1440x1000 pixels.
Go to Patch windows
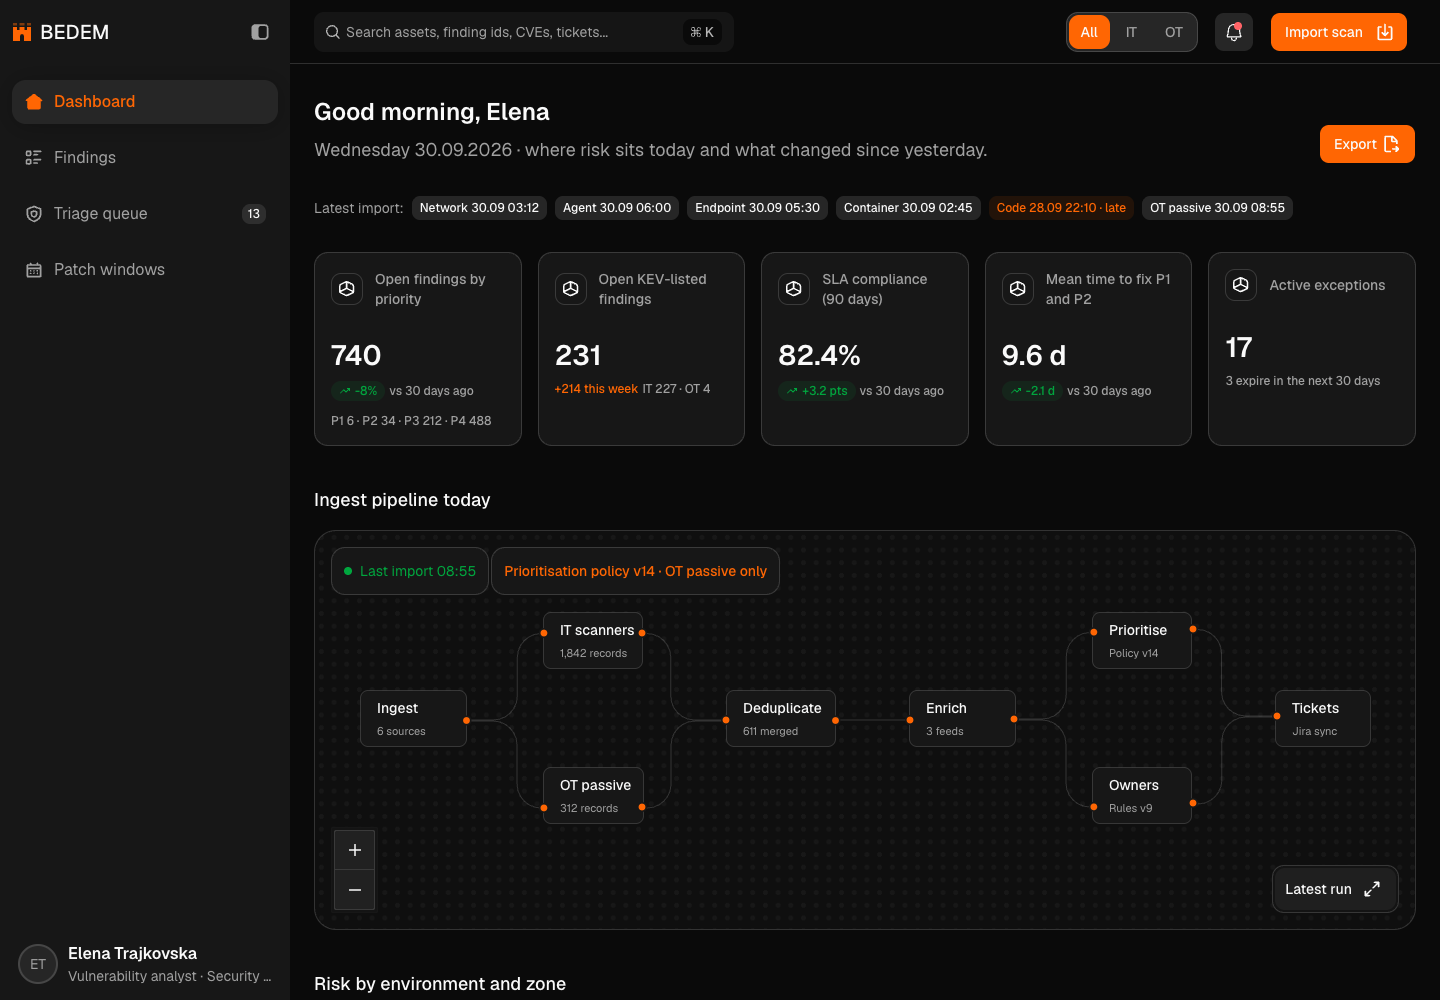pos(145,270)
